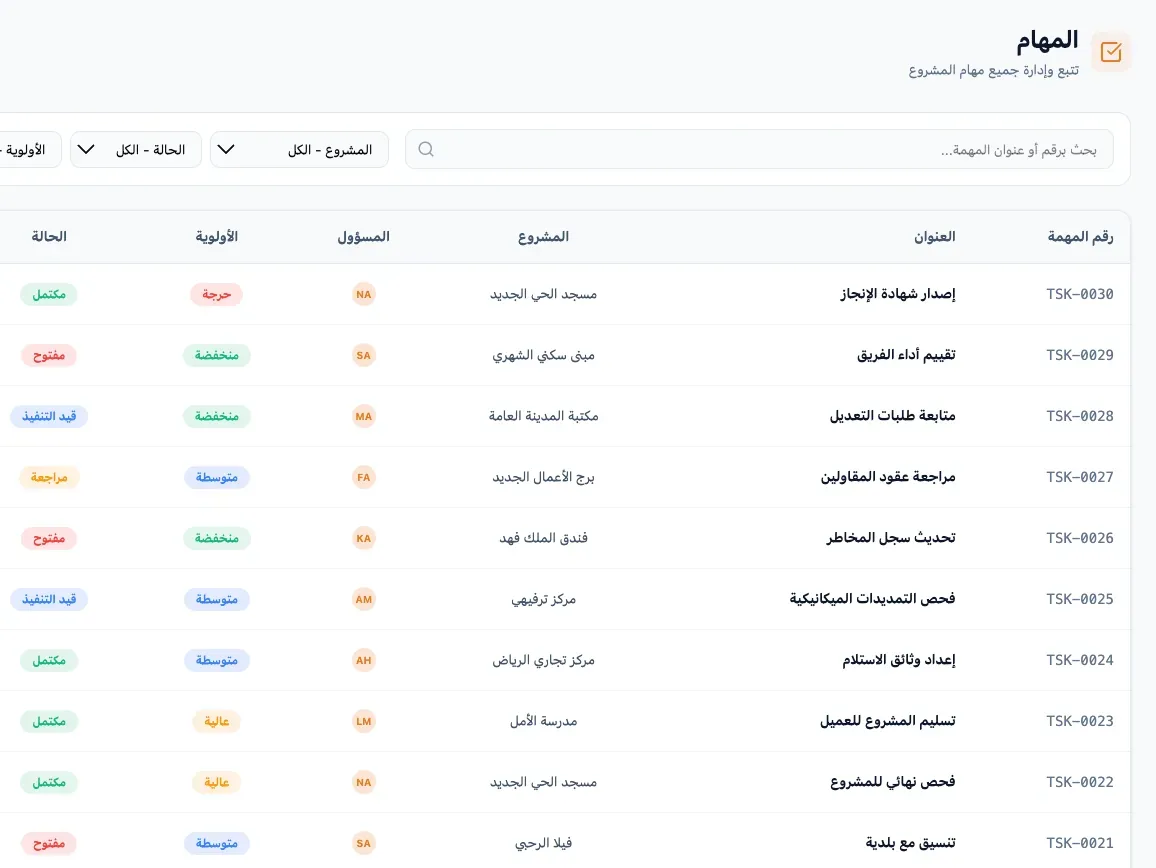Open task TSK-0023
The width and height of the screenshot is (1156, 868).
(x=1080, y=721)
